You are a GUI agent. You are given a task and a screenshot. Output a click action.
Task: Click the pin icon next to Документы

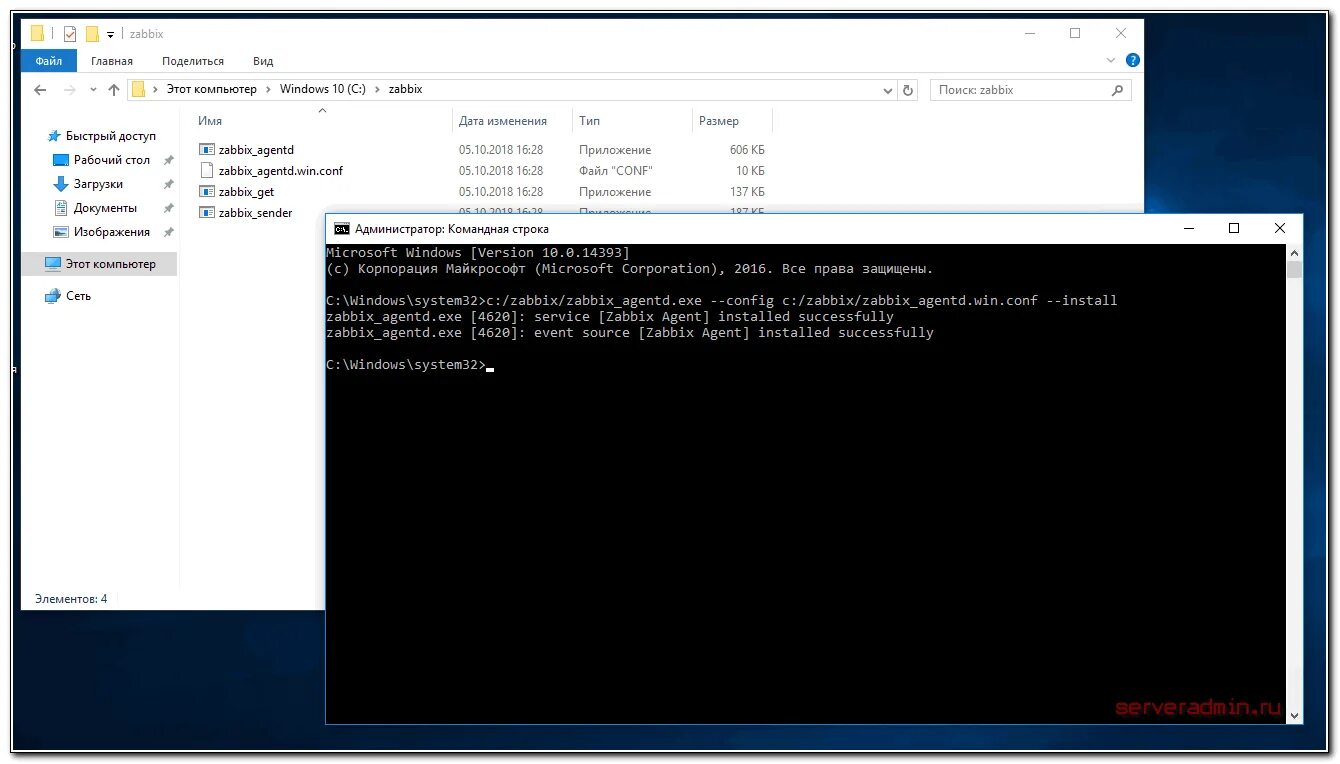tap(168, 208)
